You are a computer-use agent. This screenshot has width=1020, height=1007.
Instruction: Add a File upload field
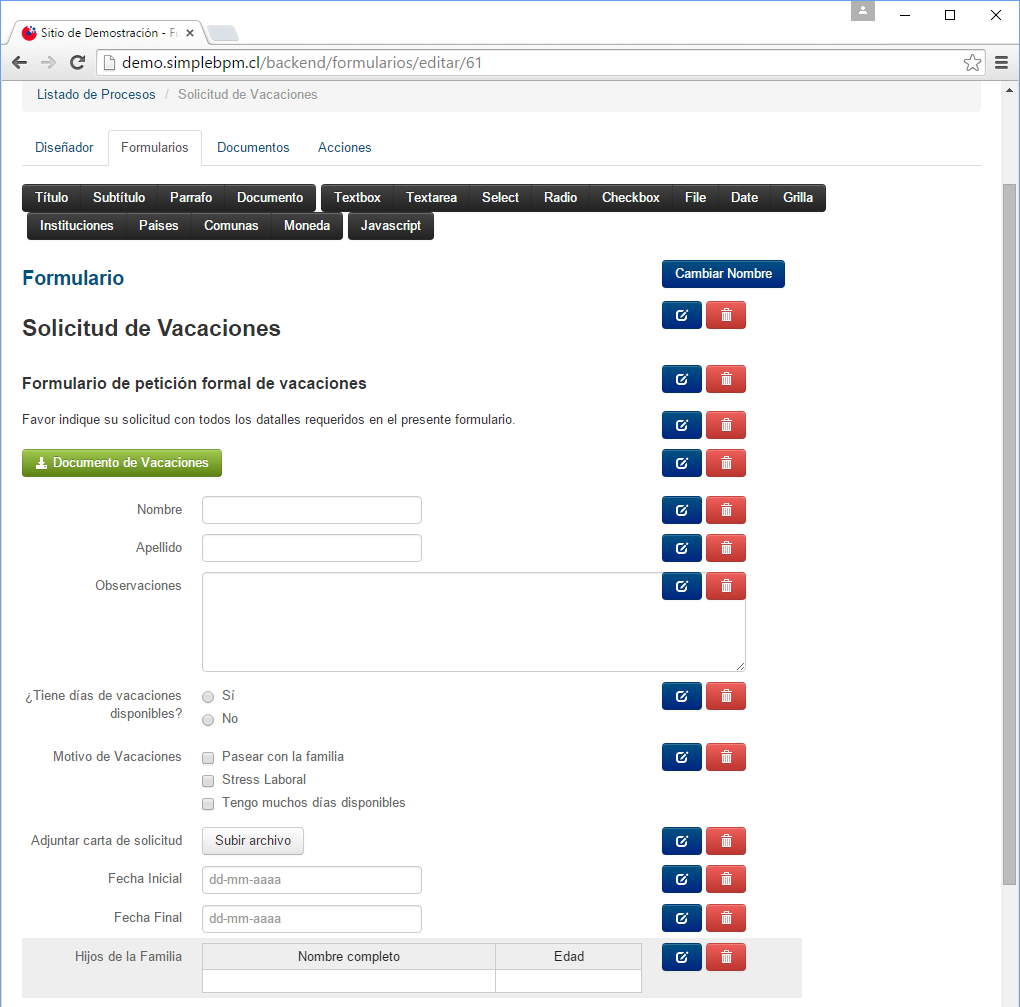(695, 198)
